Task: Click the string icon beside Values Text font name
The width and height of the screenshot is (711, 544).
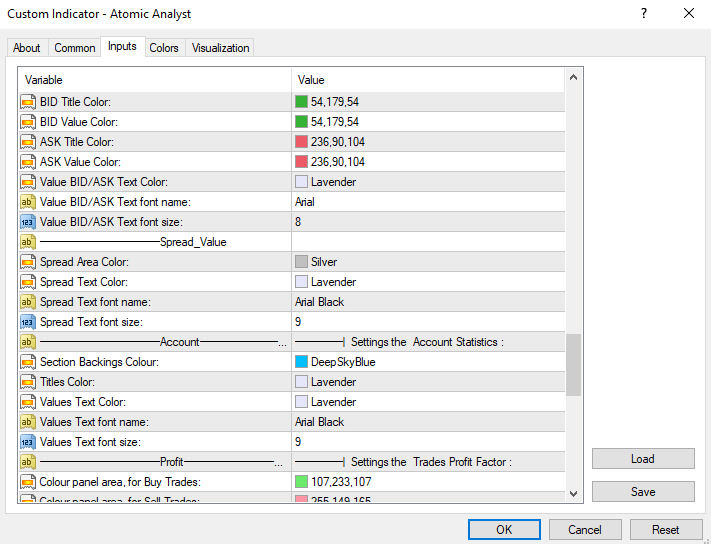Action: pos(28,422)
